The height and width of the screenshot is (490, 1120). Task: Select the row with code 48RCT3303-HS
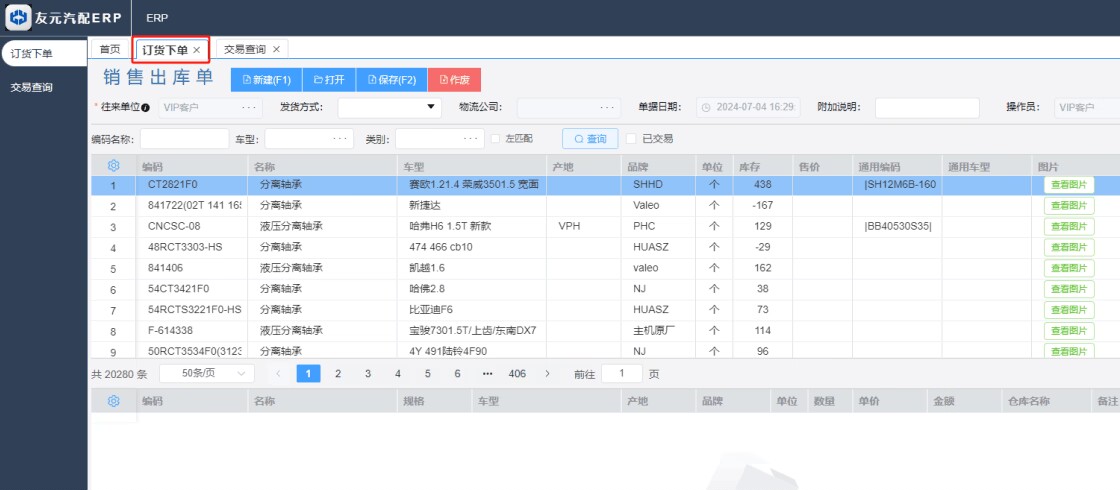[604, 247]
